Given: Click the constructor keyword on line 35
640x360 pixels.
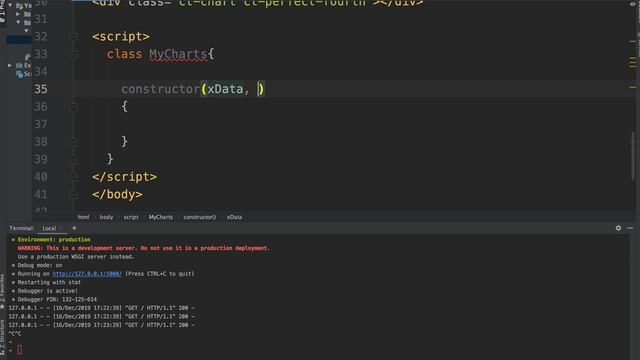Looking at the screenshot, I should pos(160,89).
